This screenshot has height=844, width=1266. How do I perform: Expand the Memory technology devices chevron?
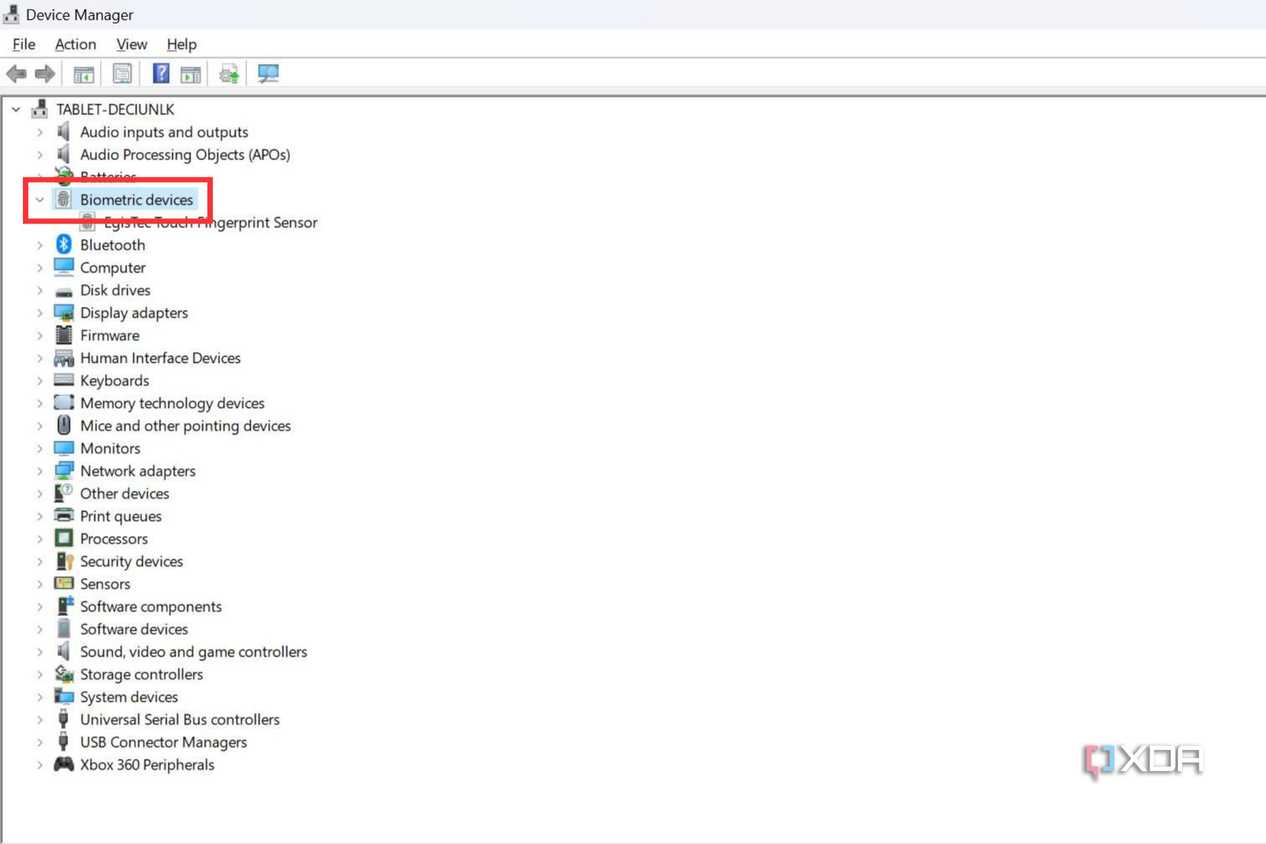[40, 403]
